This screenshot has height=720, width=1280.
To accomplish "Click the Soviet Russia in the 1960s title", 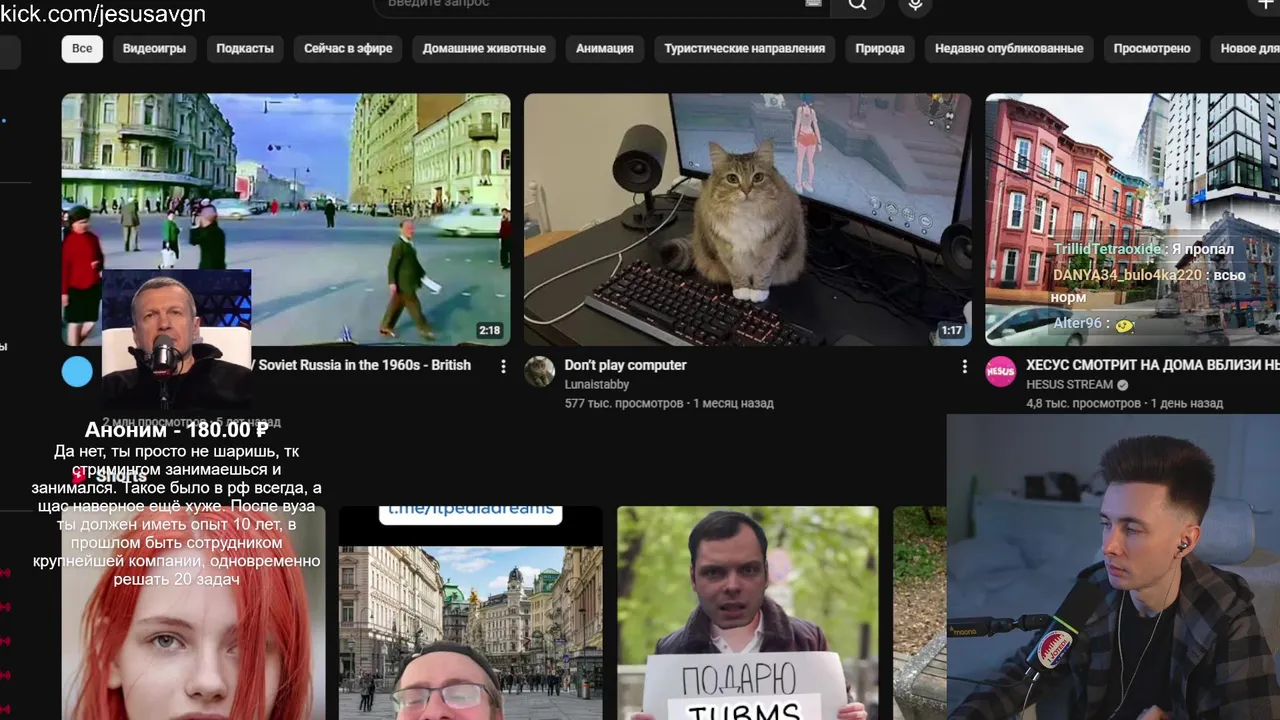I will click(363, 365).
